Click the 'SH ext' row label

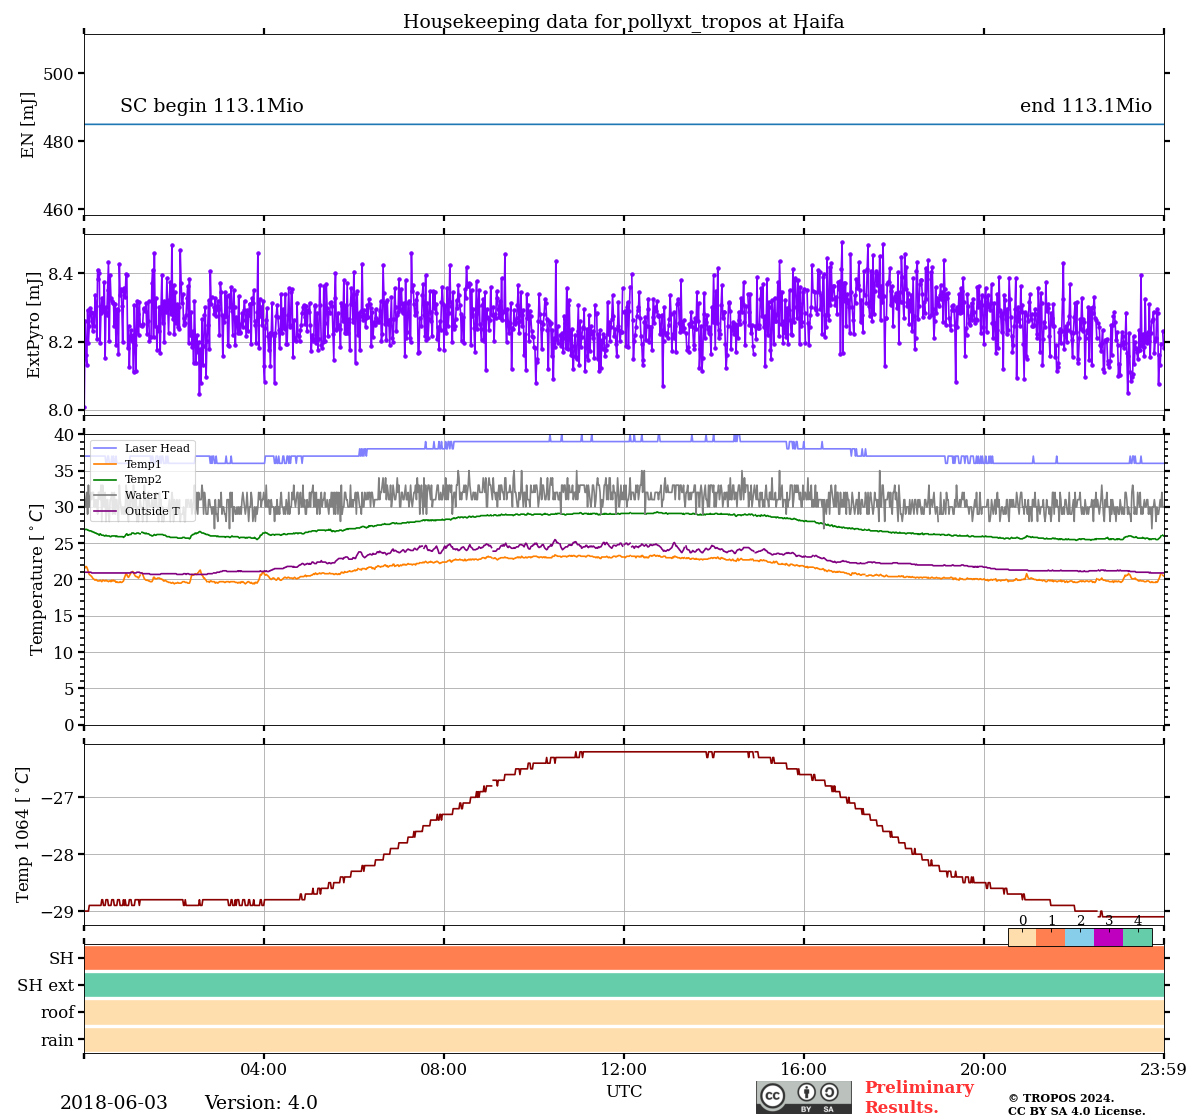(46, 986)
